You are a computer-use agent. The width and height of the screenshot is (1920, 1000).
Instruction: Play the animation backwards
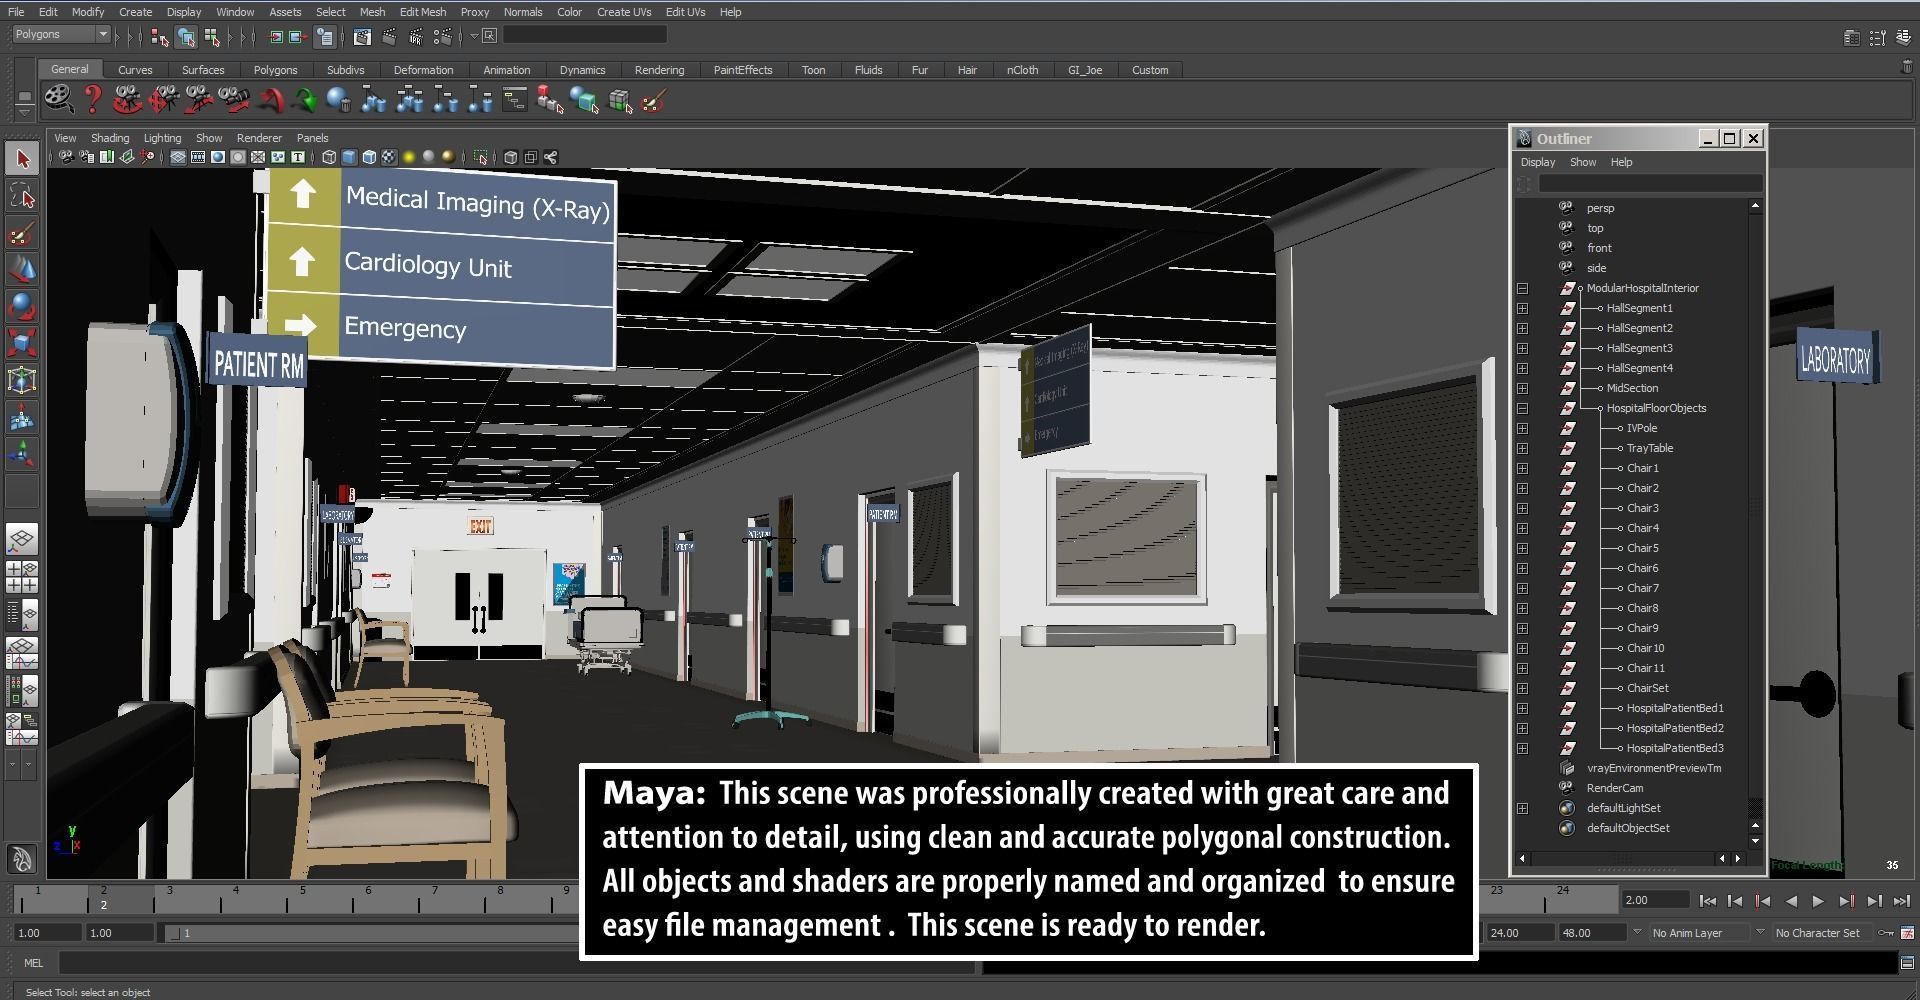[x=1791, y=901]
